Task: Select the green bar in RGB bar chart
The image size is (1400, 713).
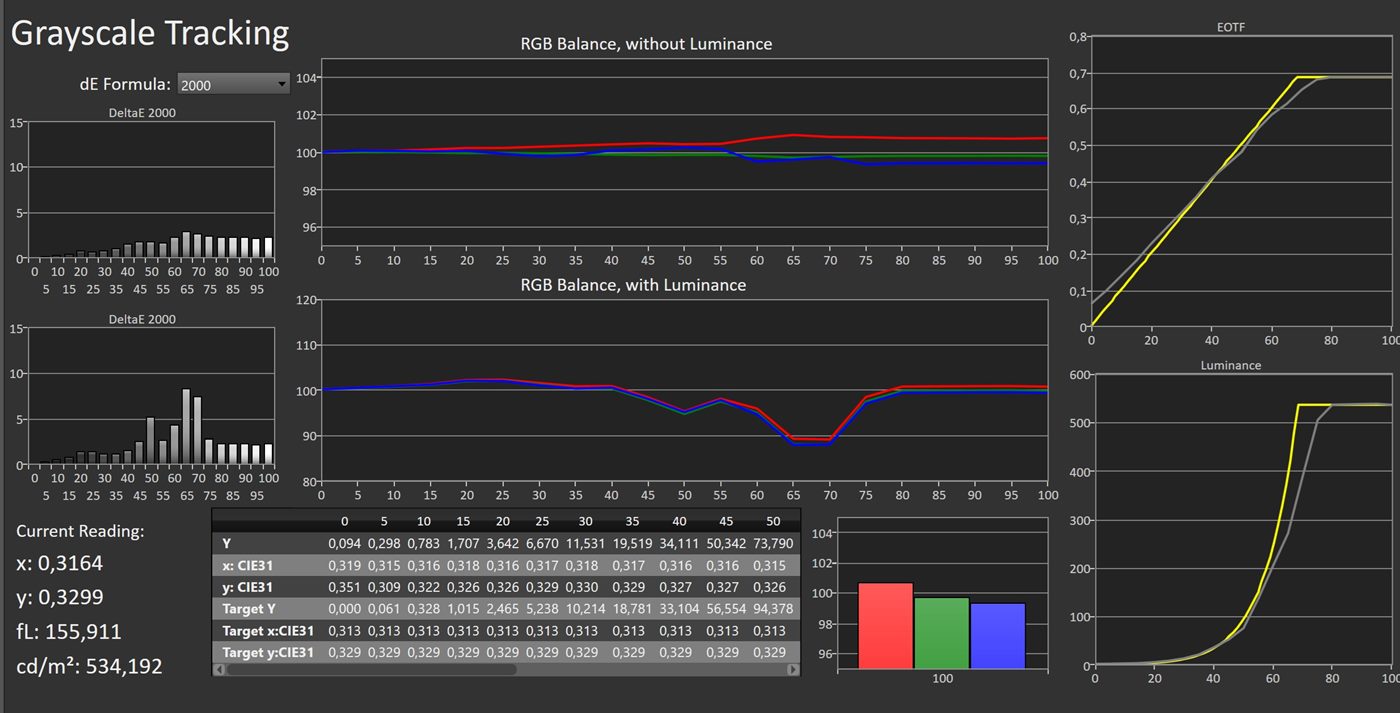Action: (941, 632)
